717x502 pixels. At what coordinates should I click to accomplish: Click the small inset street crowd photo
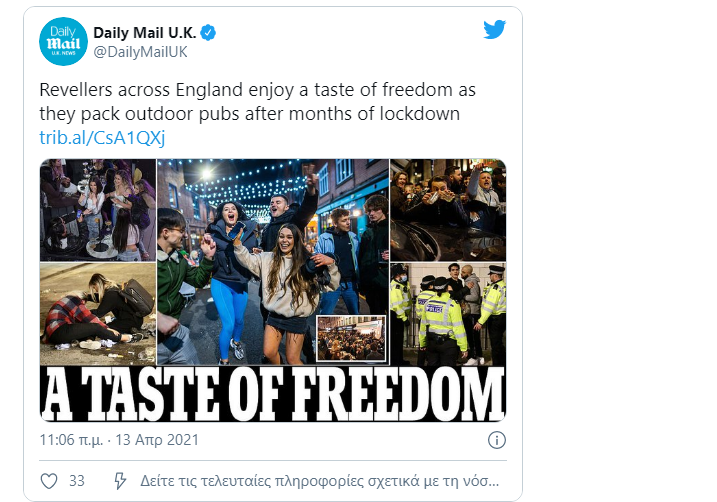tap(350, 338)
